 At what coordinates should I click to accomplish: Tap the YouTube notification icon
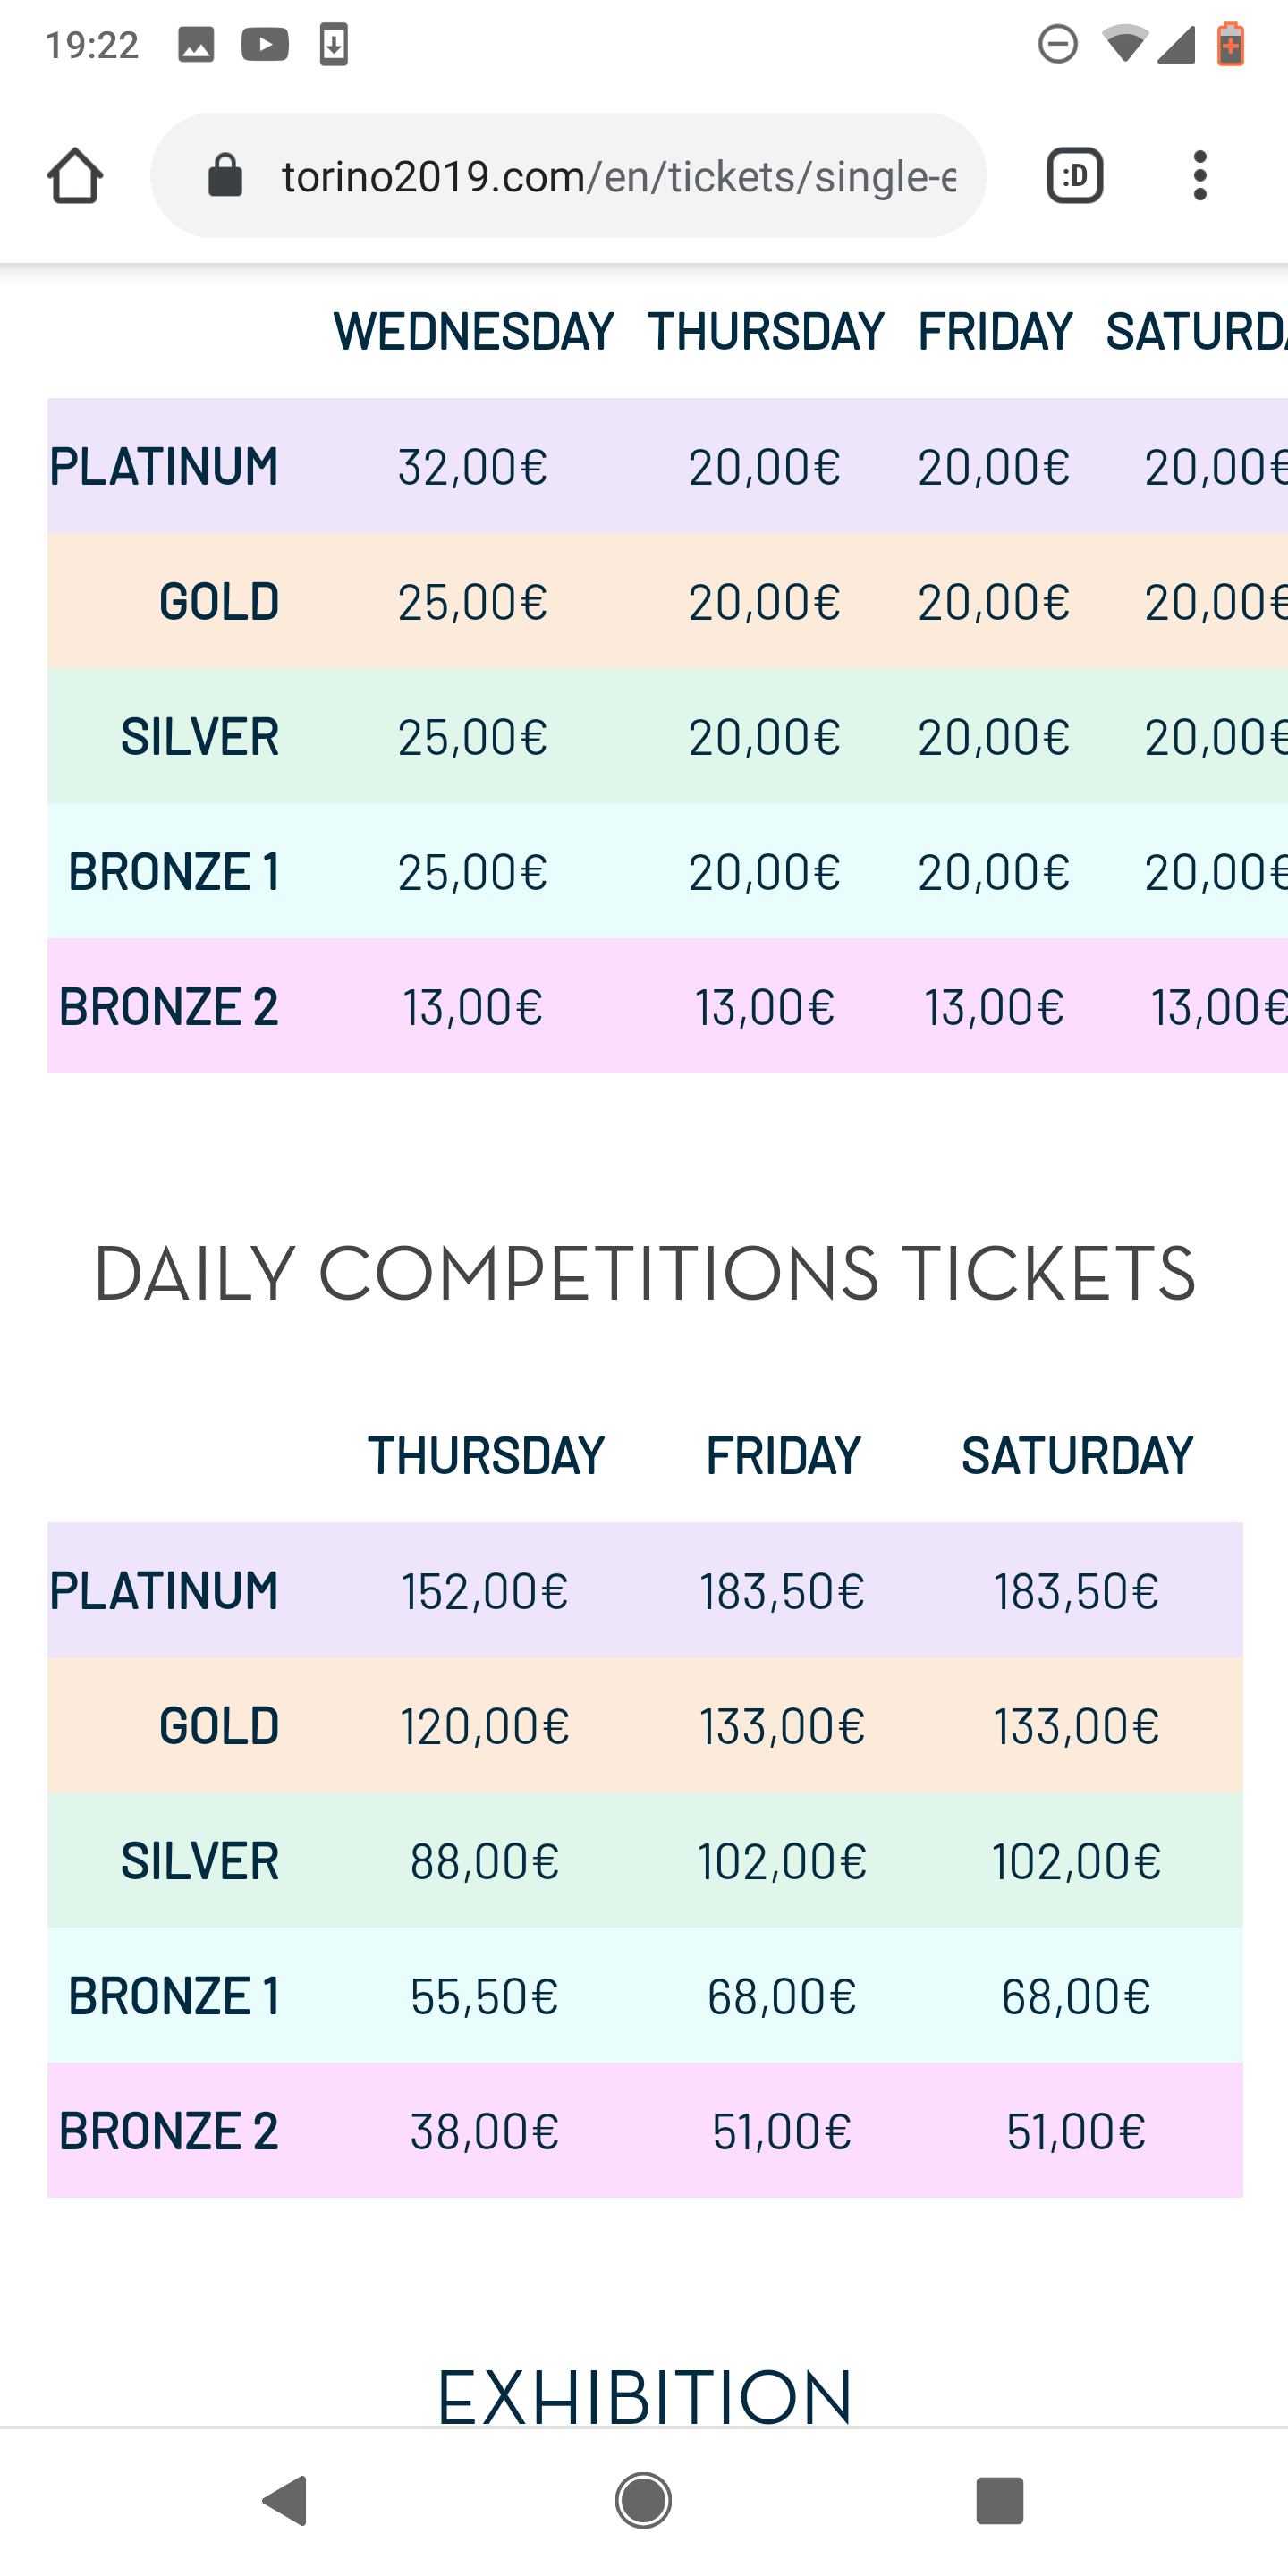265,45
